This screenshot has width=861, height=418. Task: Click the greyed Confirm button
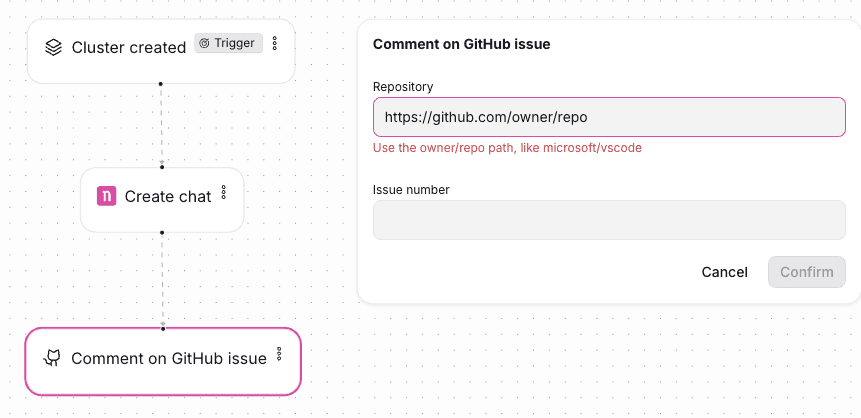coord(807,272)
